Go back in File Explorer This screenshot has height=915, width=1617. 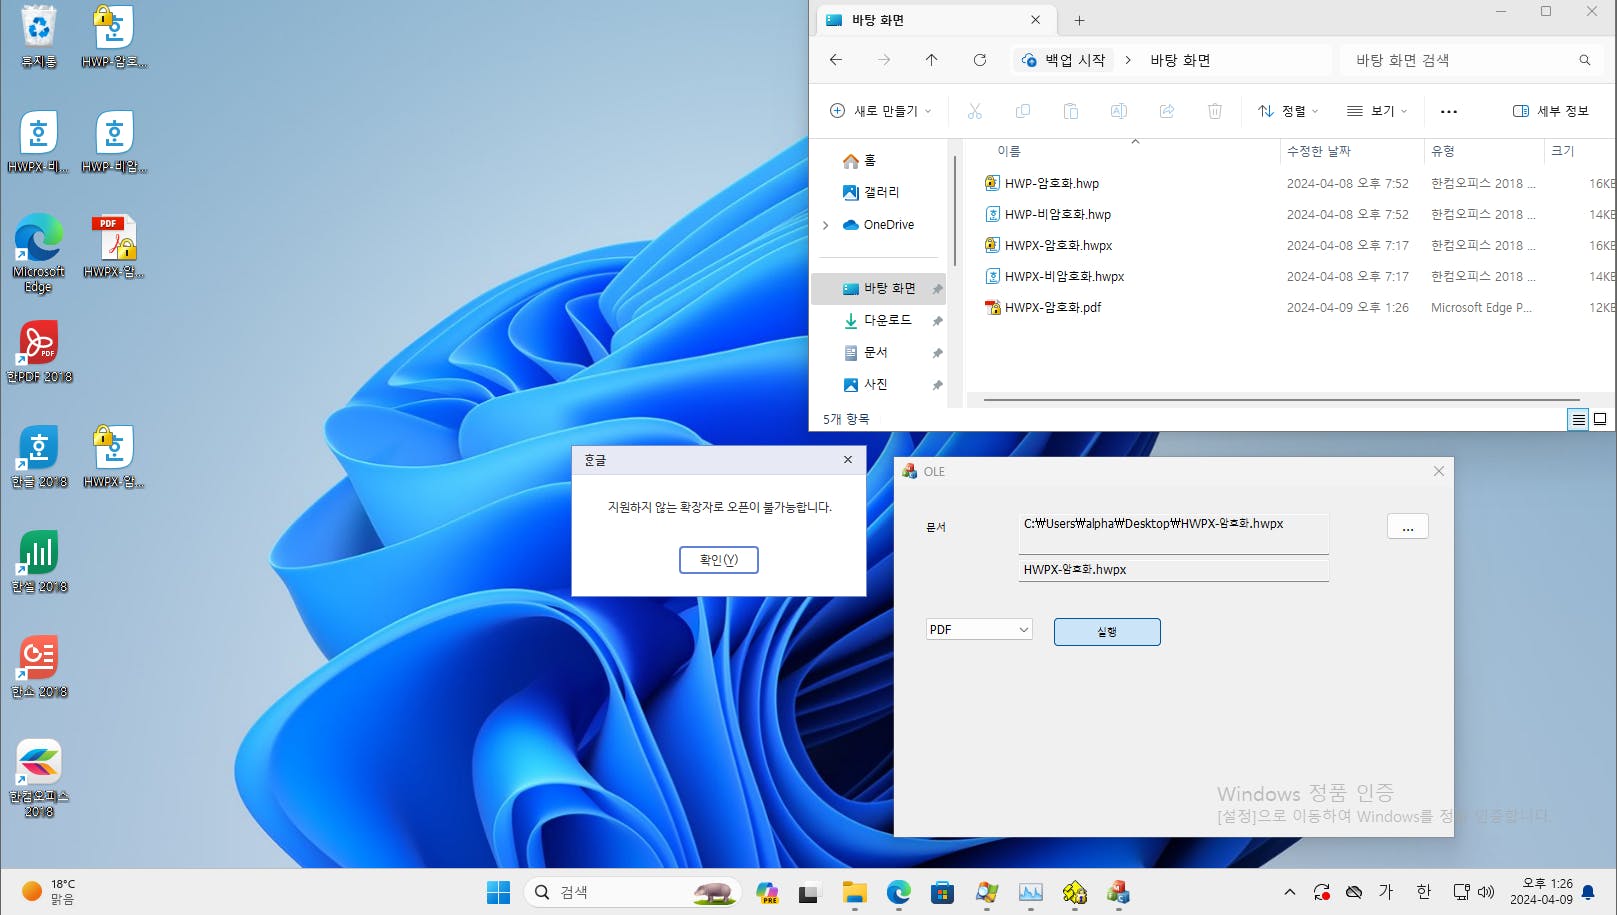click(x=836, y=60)
